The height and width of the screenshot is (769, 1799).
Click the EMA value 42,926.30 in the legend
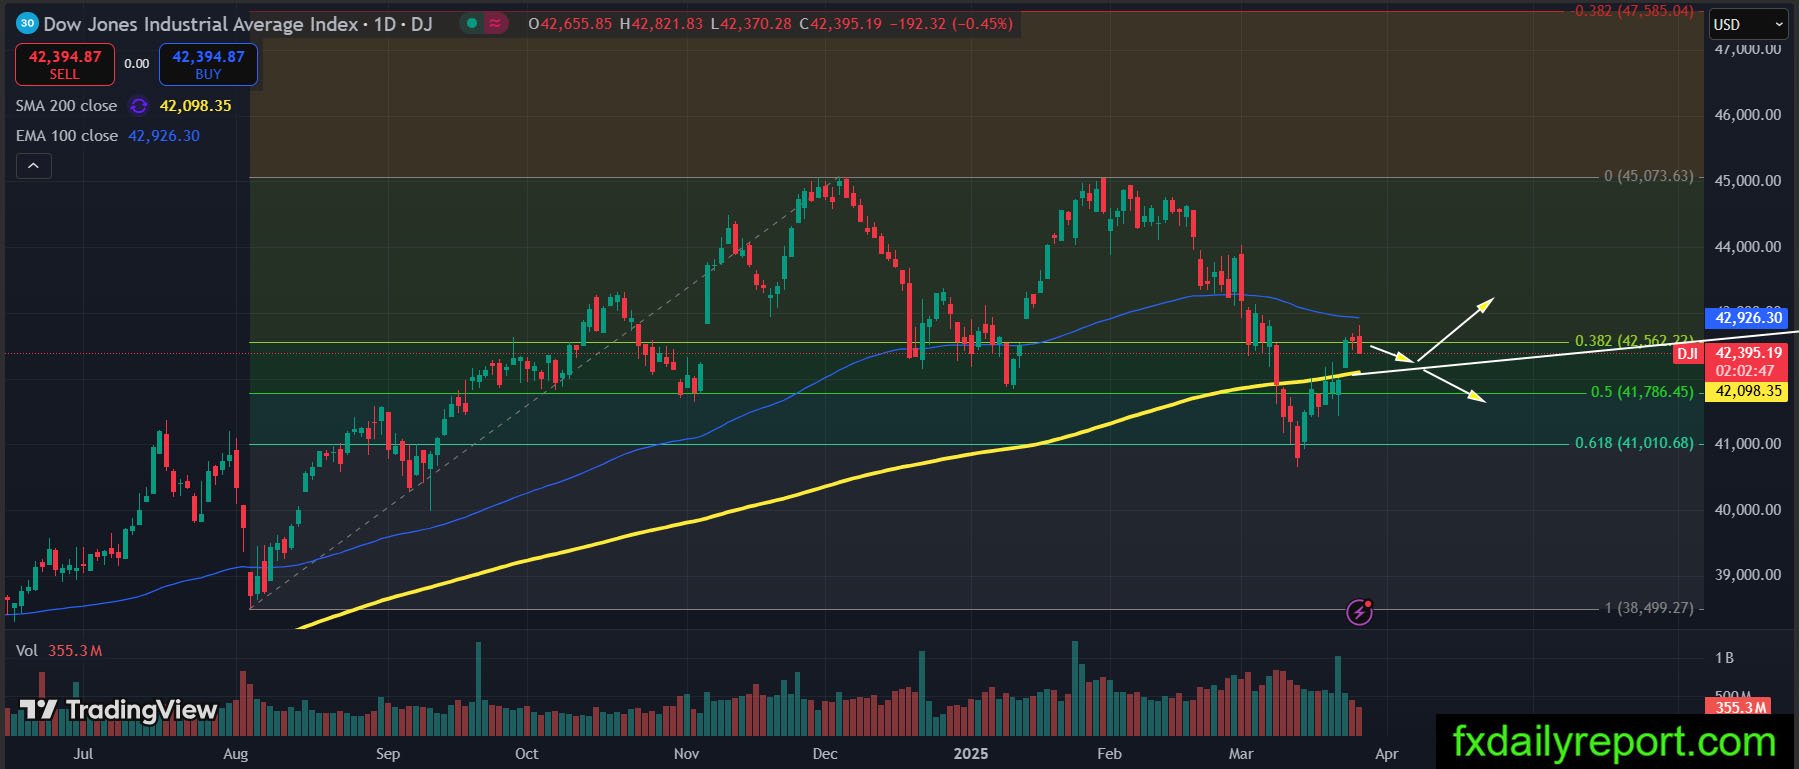(164, 136)
